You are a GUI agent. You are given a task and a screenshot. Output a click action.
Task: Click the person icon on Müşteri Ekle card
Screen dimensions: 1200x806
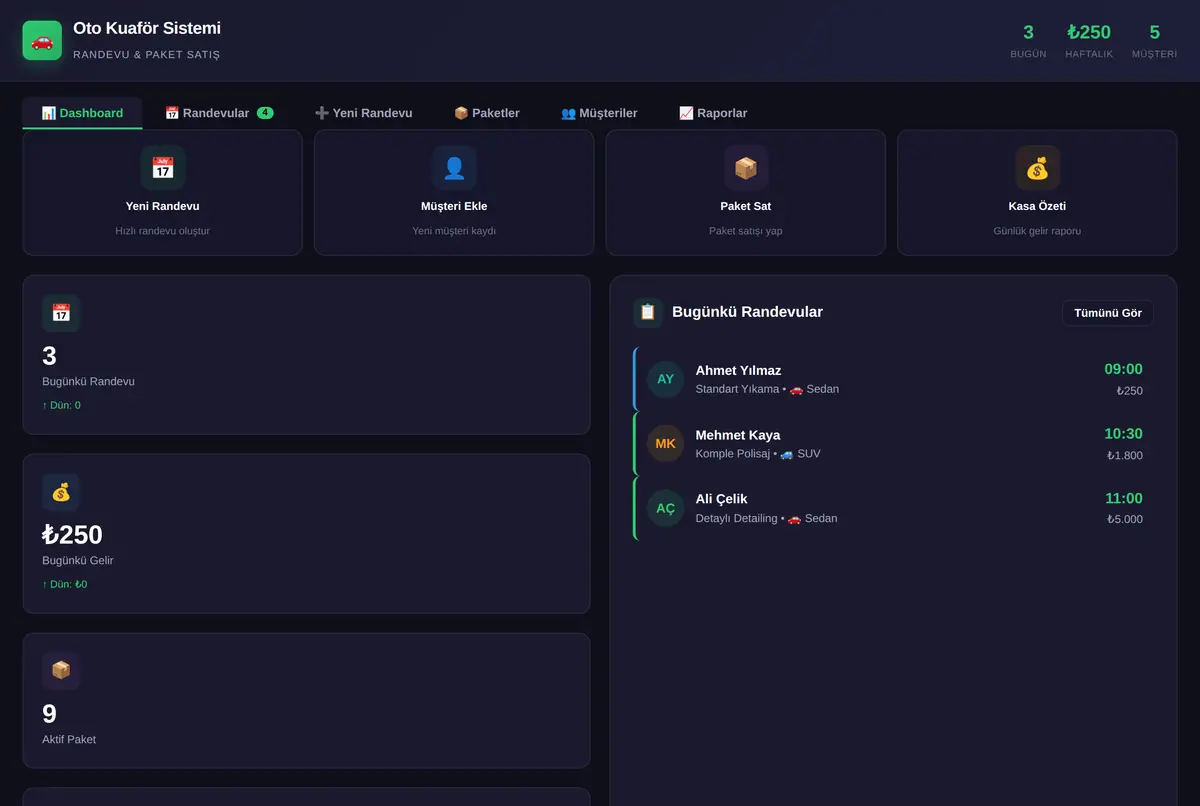(454, 168)
